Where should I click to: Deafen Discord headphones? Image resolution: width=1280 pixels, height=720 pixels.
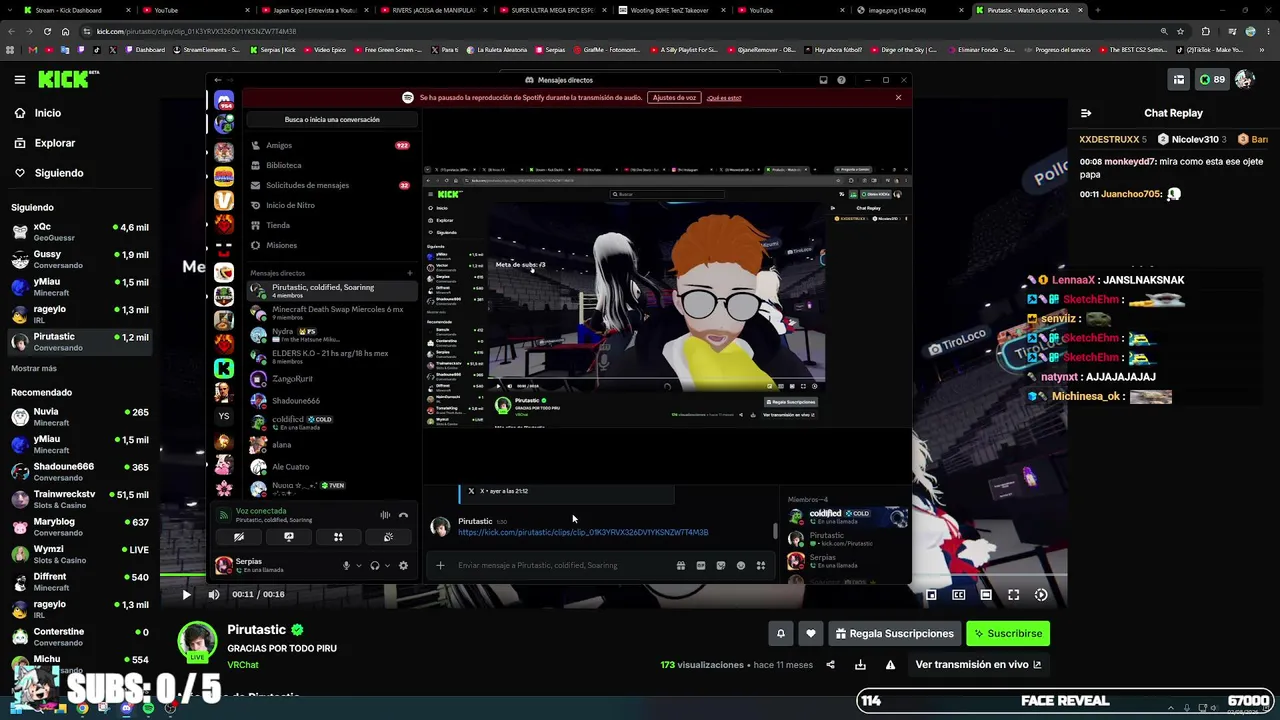(375, 566)
